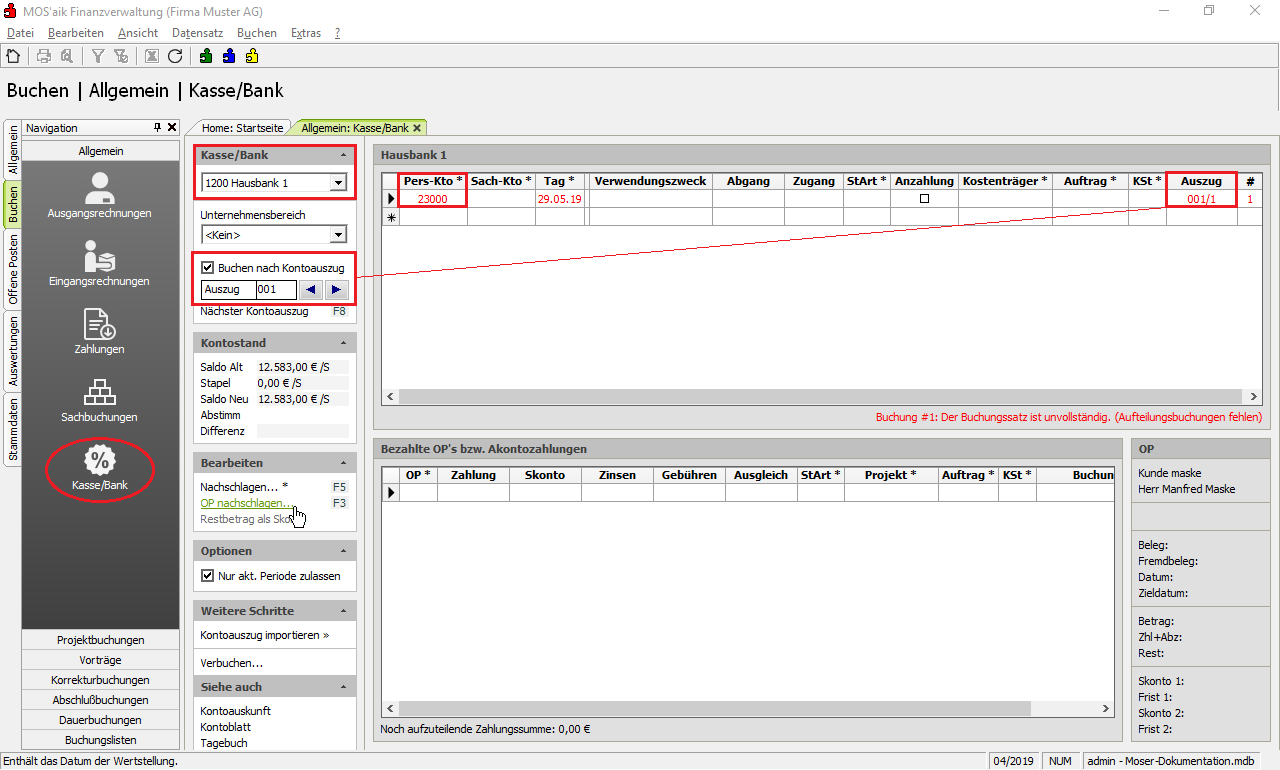Click the yellow puzzle piece icon
The width and height of the screenshot is (1280, 770).
pyautogui.click(x=252, y=56)
